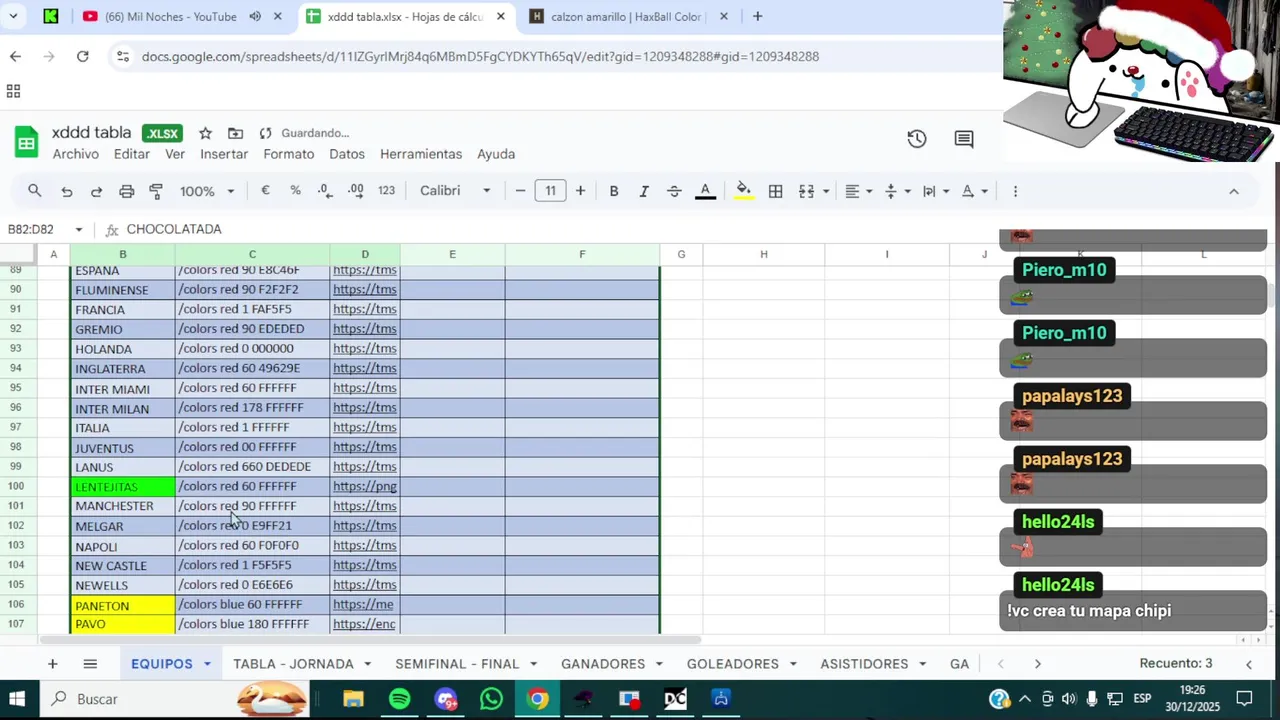This screenshot has width=1280, height=720.
Task: Redo the last action
Action: pos(96,191)
